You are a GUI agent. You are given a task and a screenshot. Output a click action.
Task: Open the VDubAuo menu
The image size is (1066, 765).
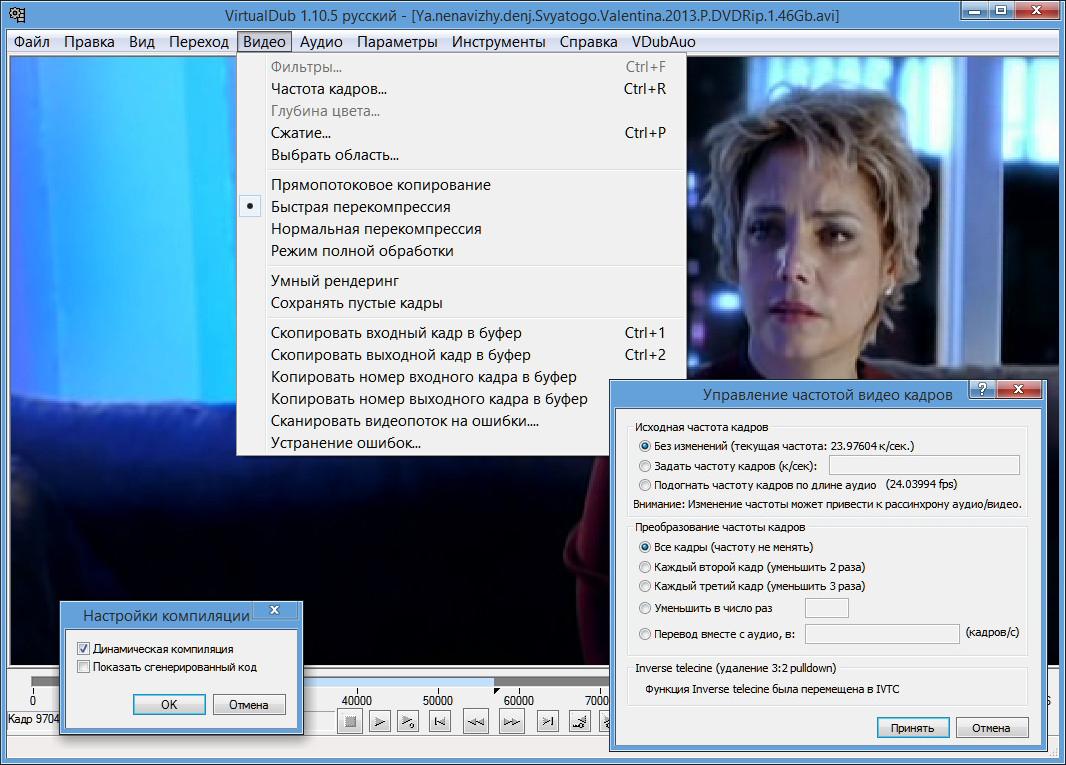pos(664,41)
